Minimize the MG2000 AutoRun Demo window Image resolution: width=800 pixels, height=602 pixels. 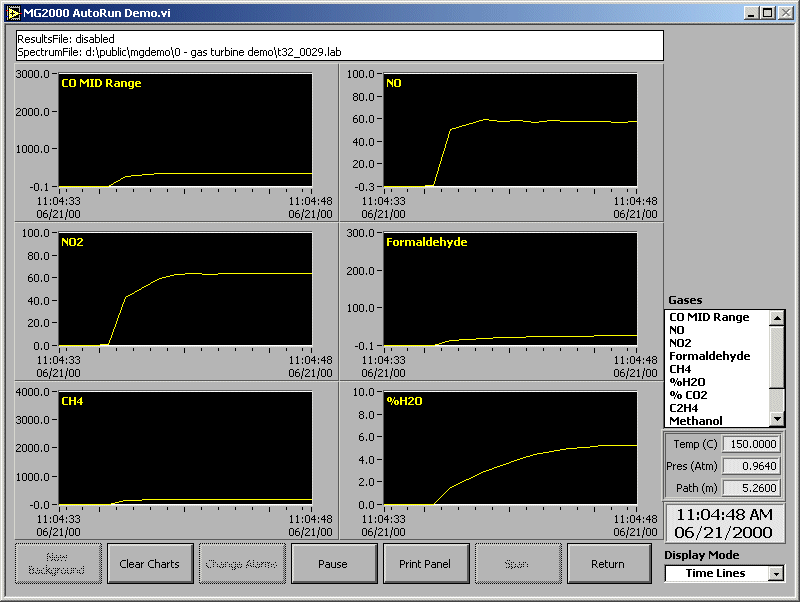coord(751,13)
